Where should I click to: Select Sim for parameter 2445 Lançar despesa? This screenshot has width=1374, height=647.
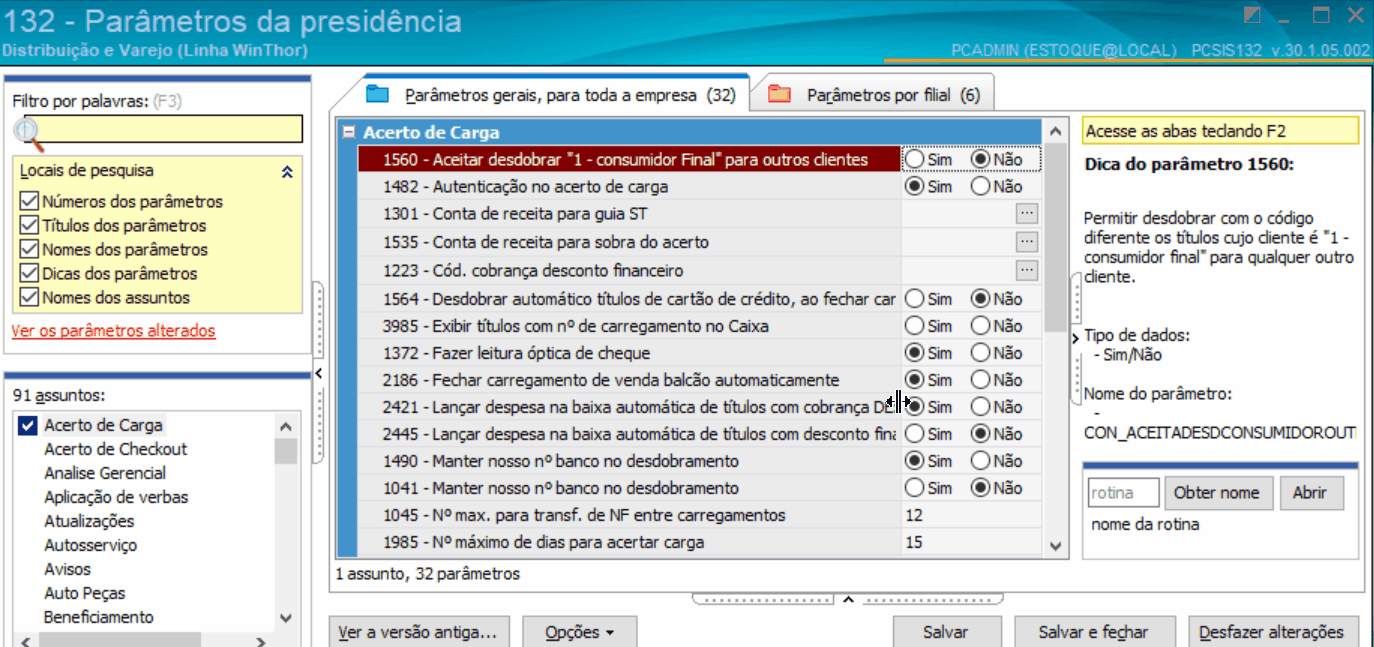914,434
